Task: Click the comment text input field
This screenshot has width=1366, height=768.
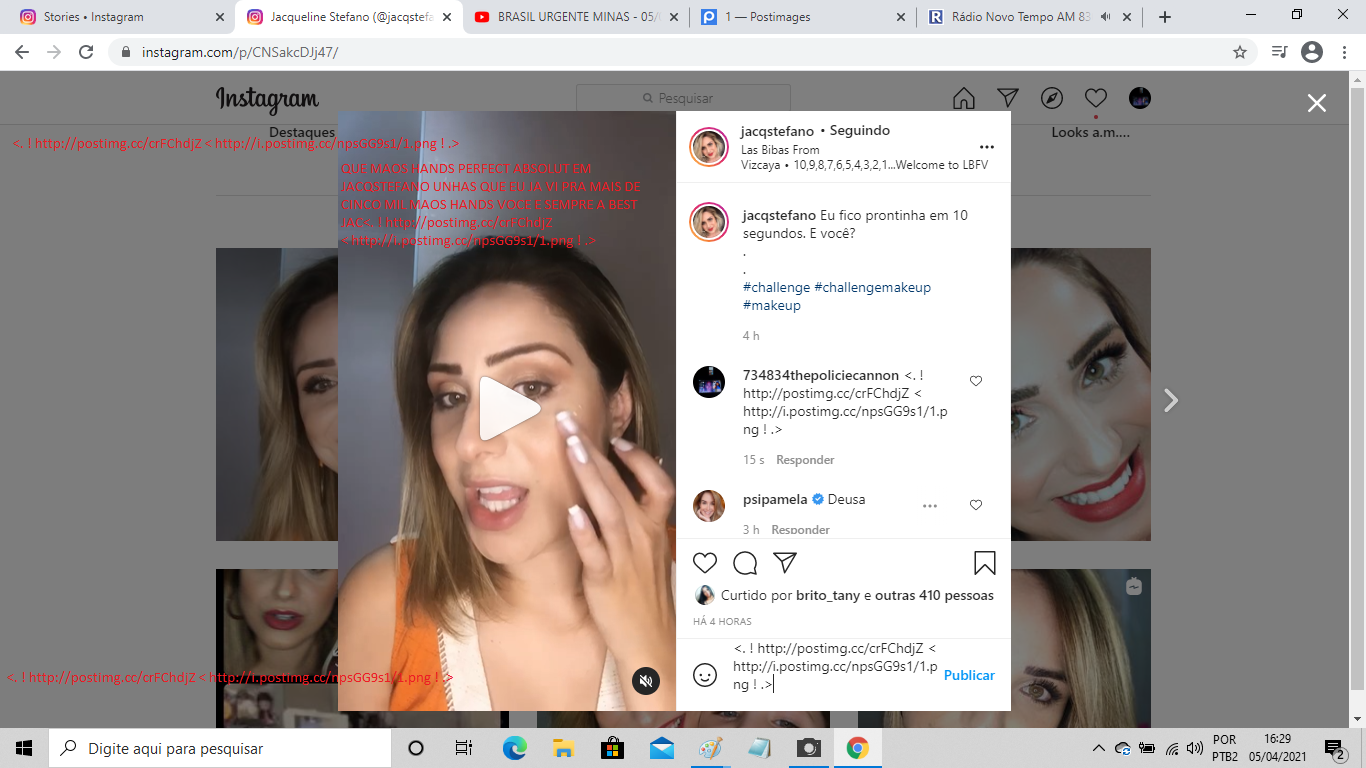Action: pyautogui.click(x=834, y=666)
